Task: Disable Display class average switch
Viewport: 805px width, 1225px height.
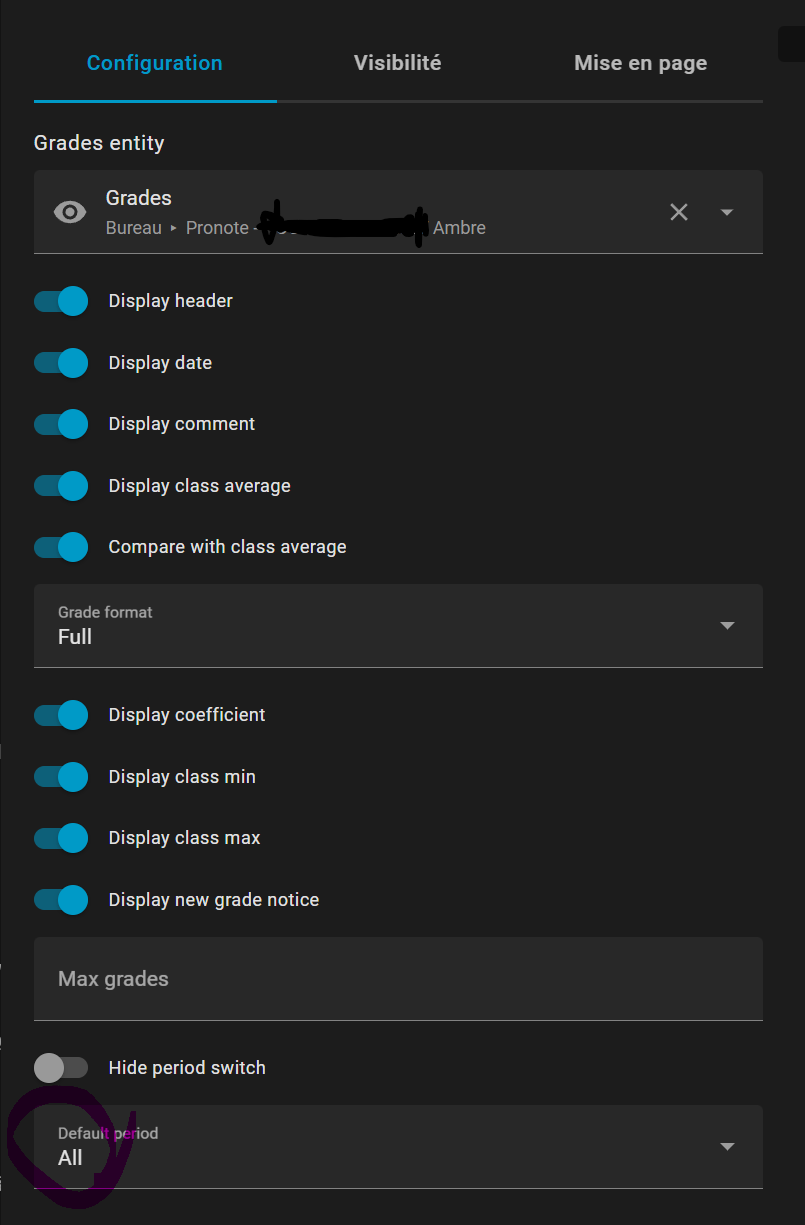Action: [x=61, y=486]
